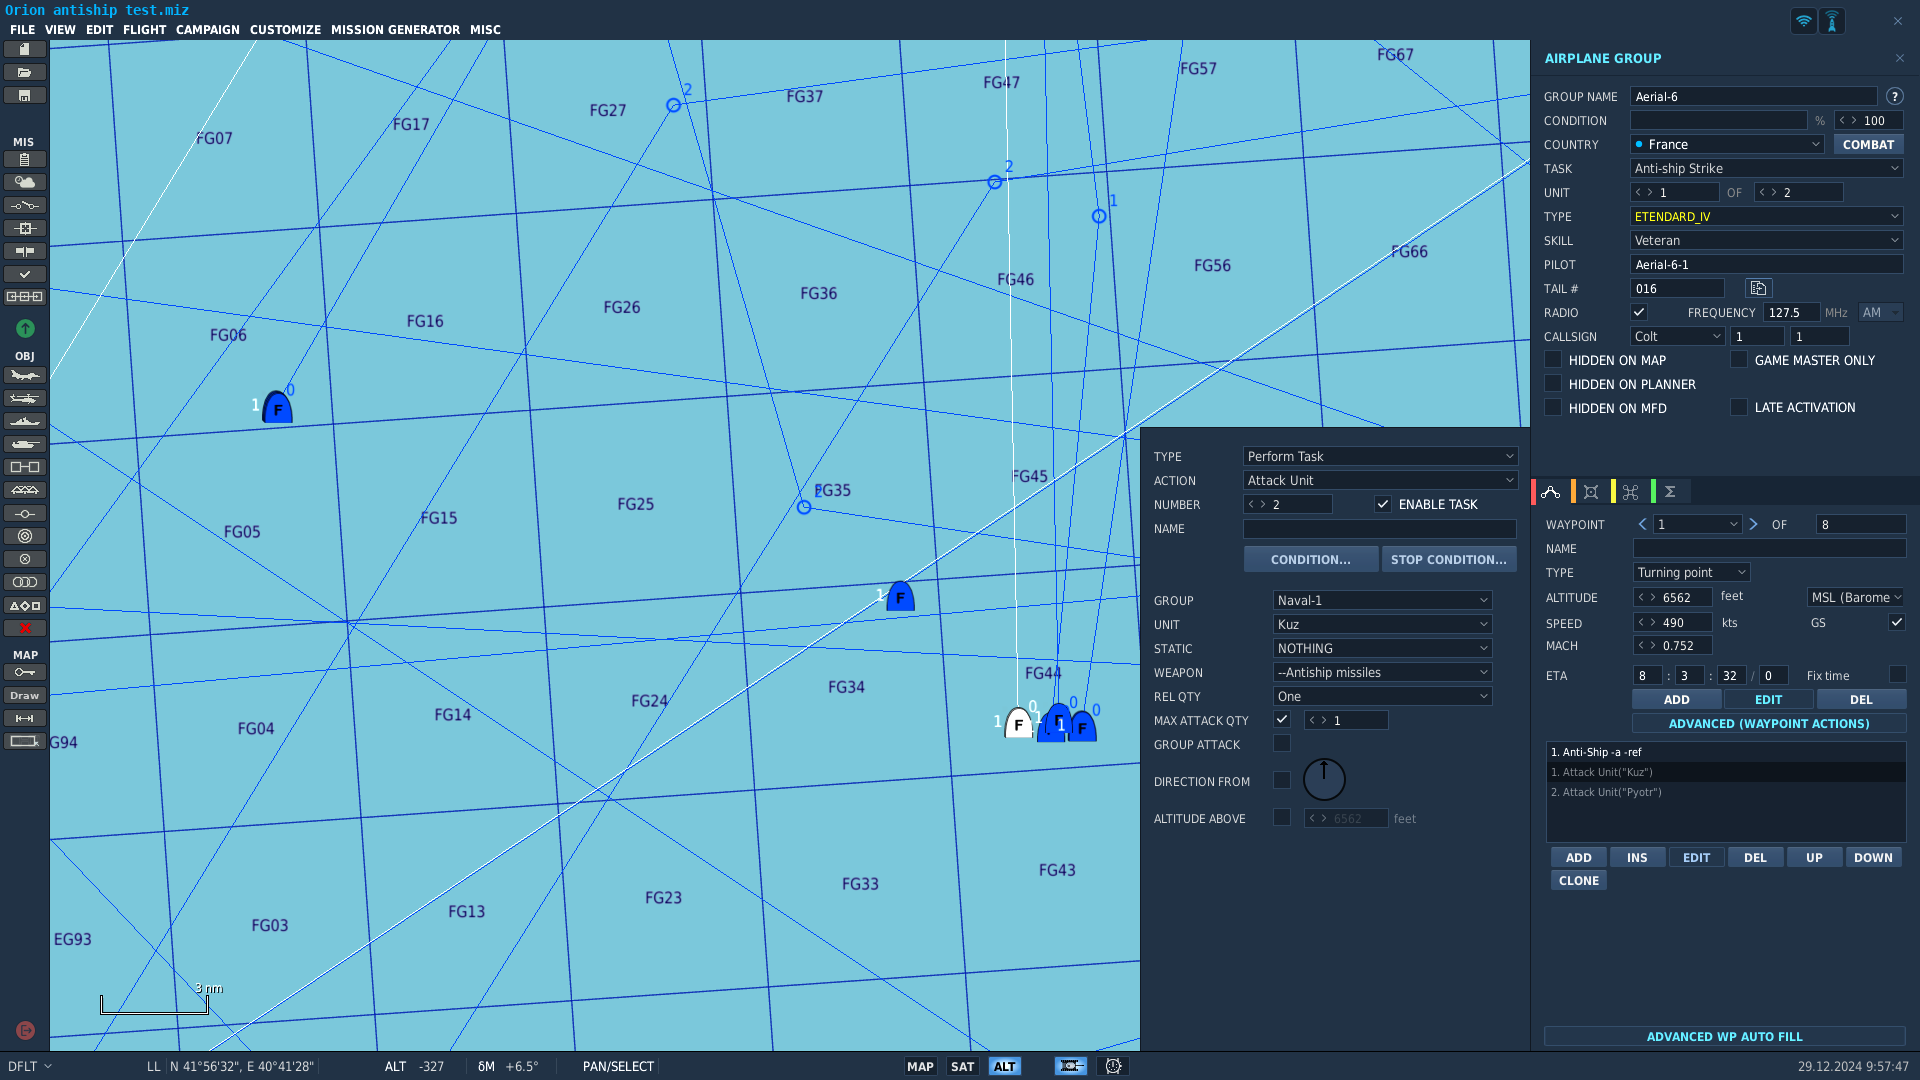
Task: Open the CUSTOMIZE menu
Action: tap(285, 30)
